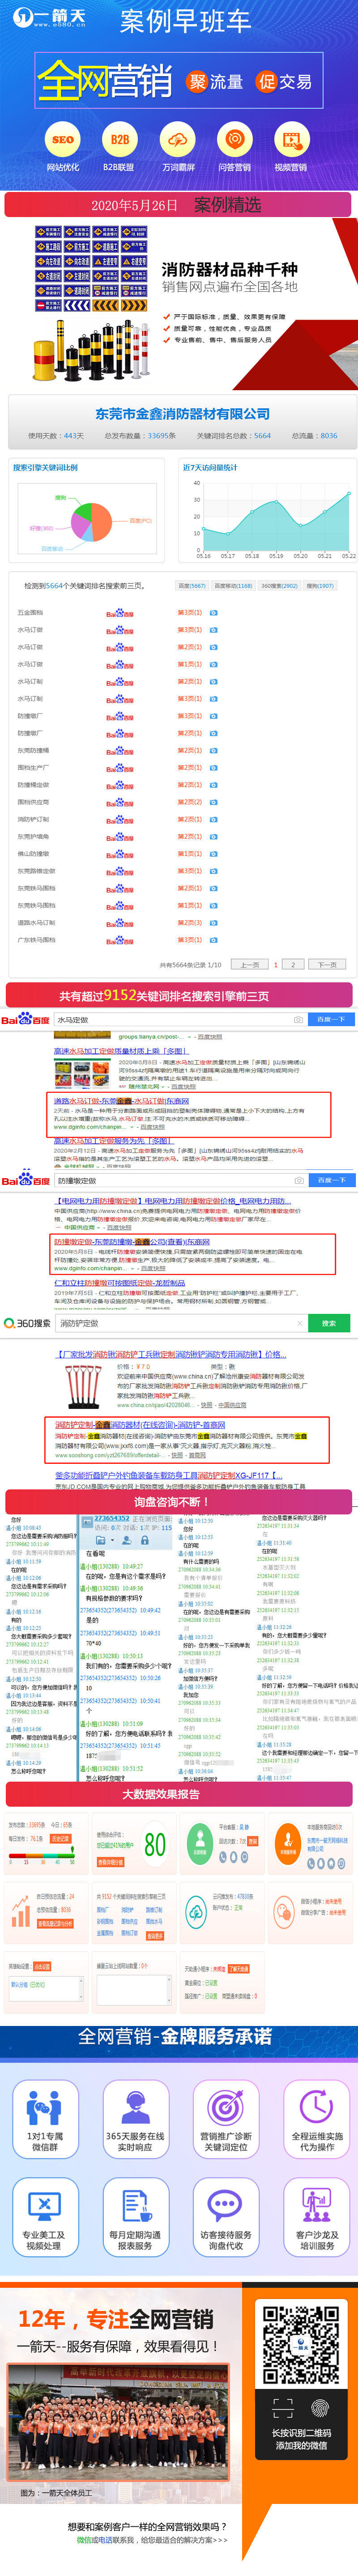
Task: Click the SEO 网站优化 icon
Action: (62, 140)
